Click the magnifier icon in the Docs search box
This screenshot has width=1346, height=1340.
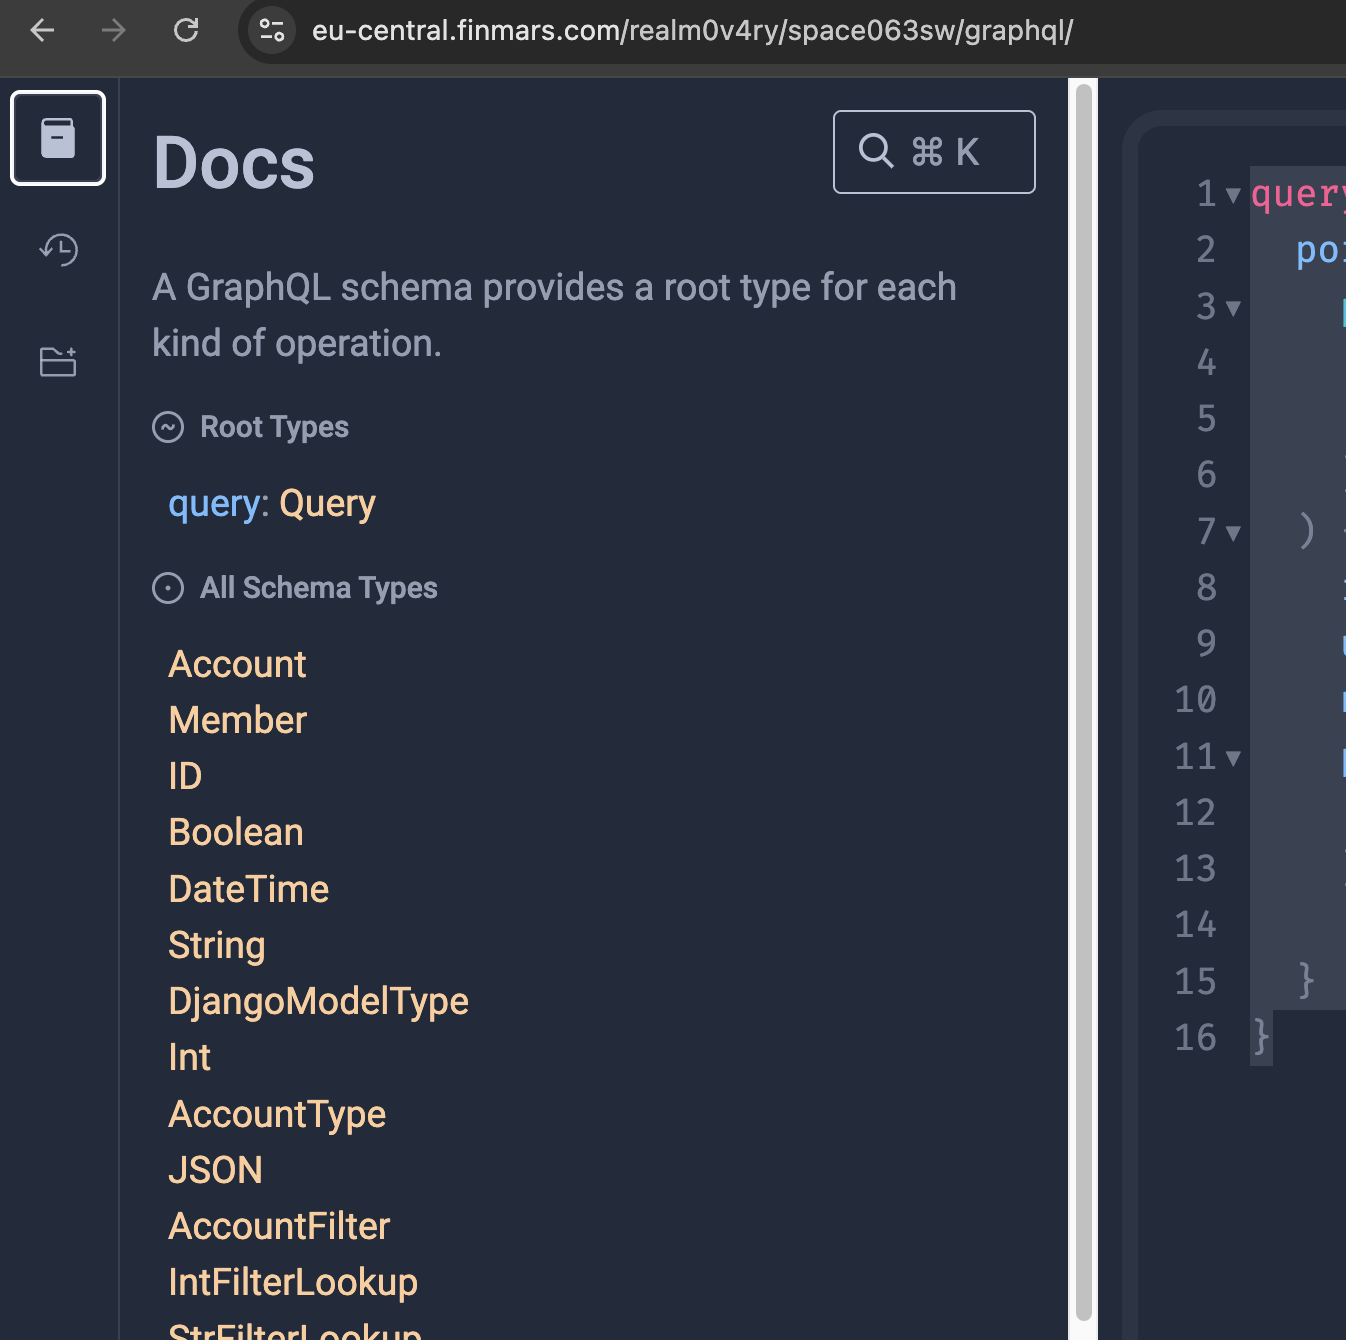[x=876, y=151]
